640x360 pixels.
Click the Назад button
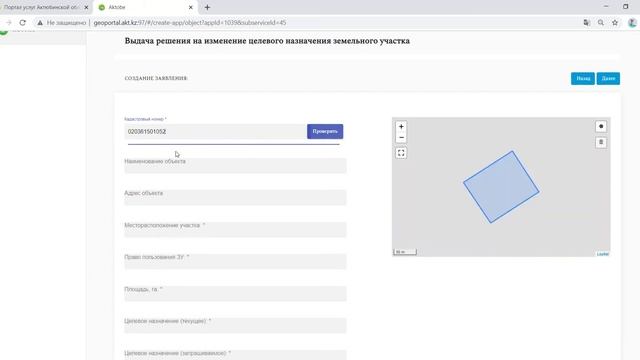click(x=583, y=78)
